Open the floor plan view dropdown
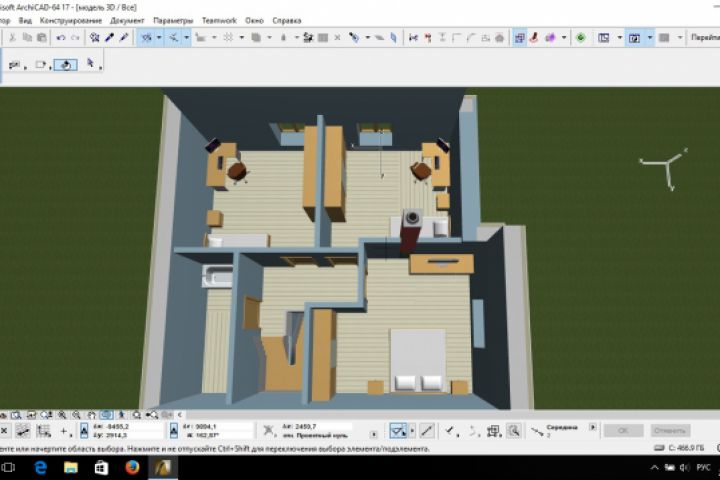 [619, 38]
